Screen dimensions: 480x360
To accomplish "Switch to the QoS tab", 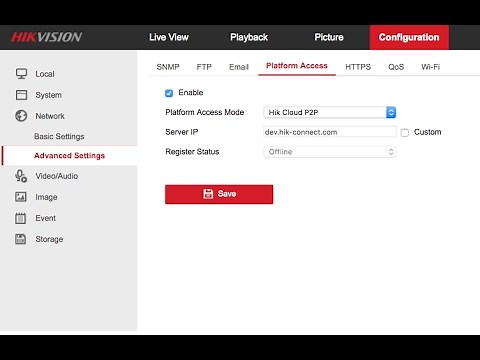I will 396,67.
